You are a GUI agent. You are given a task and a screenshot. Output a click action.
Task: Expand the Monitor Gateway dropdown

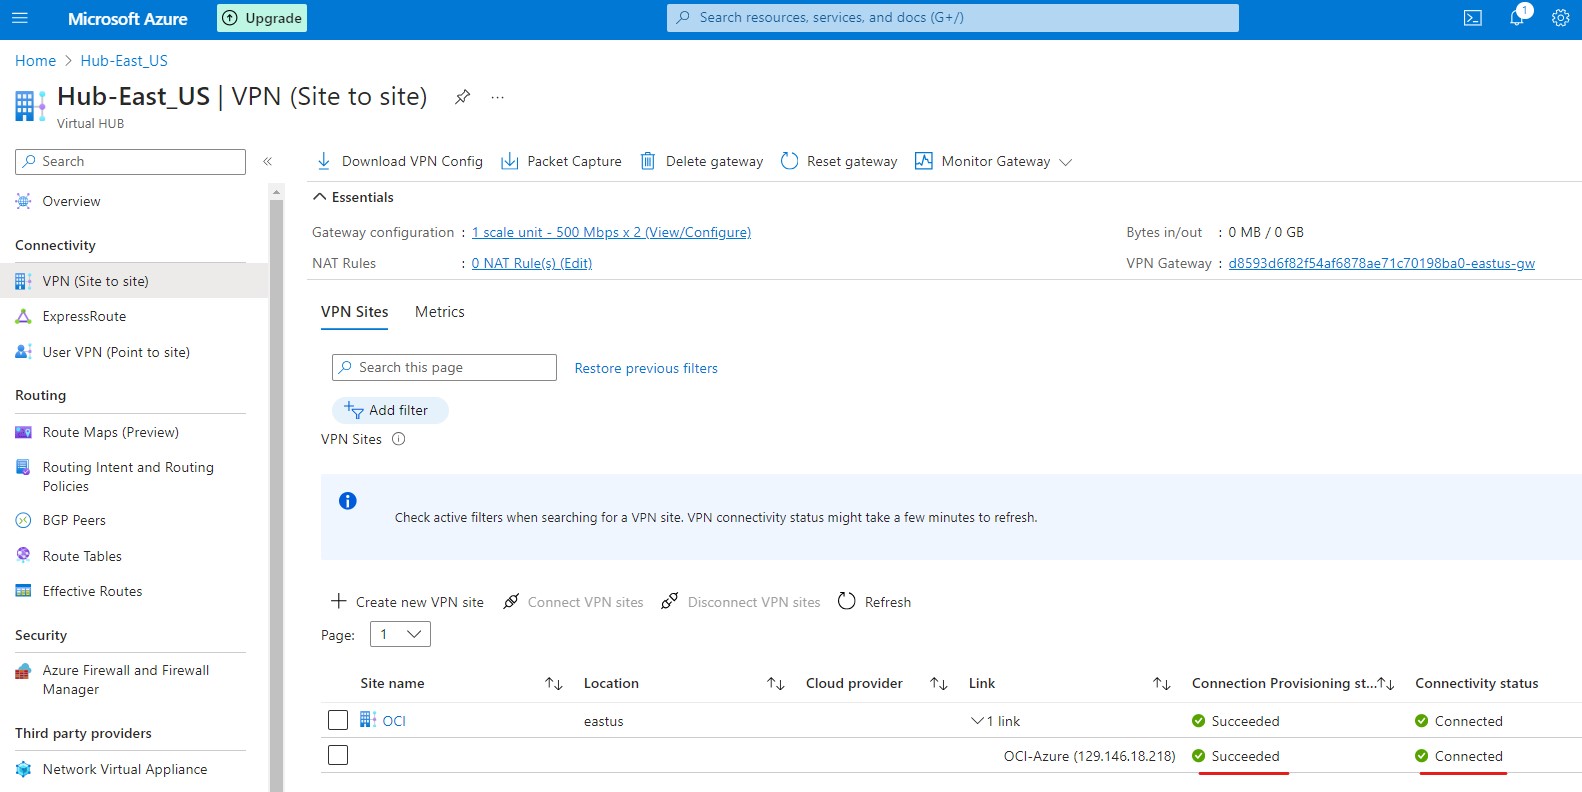1065,162
